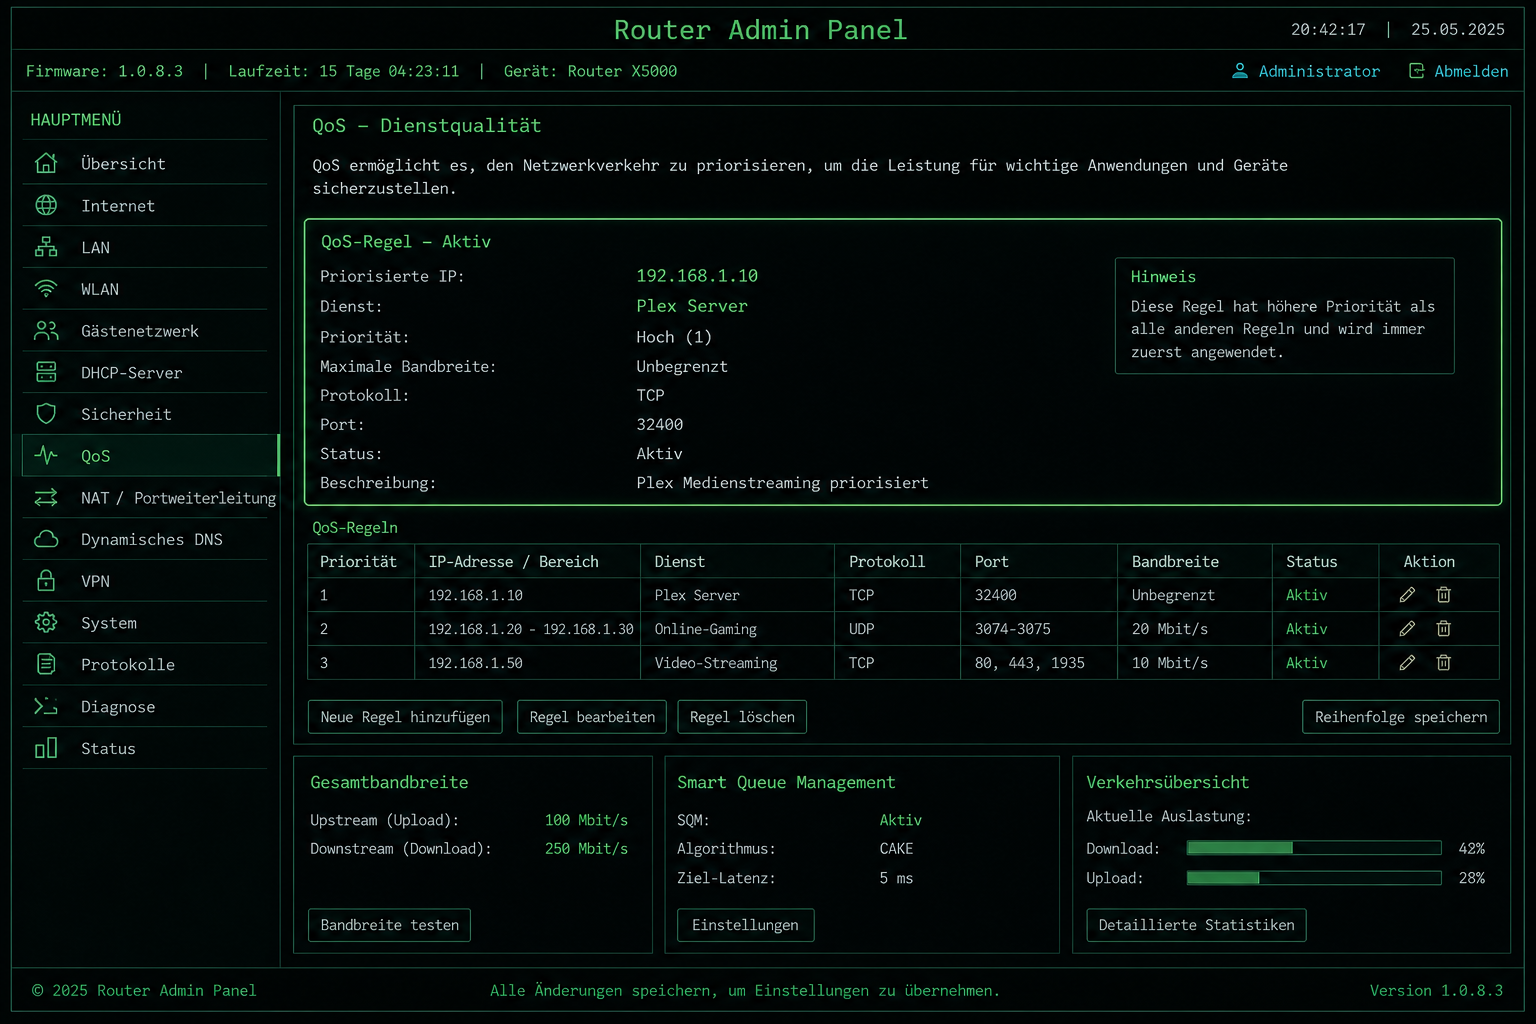Open the Übersicht menu item
The image size is (1536, 1024).
[x=145, y=163]
